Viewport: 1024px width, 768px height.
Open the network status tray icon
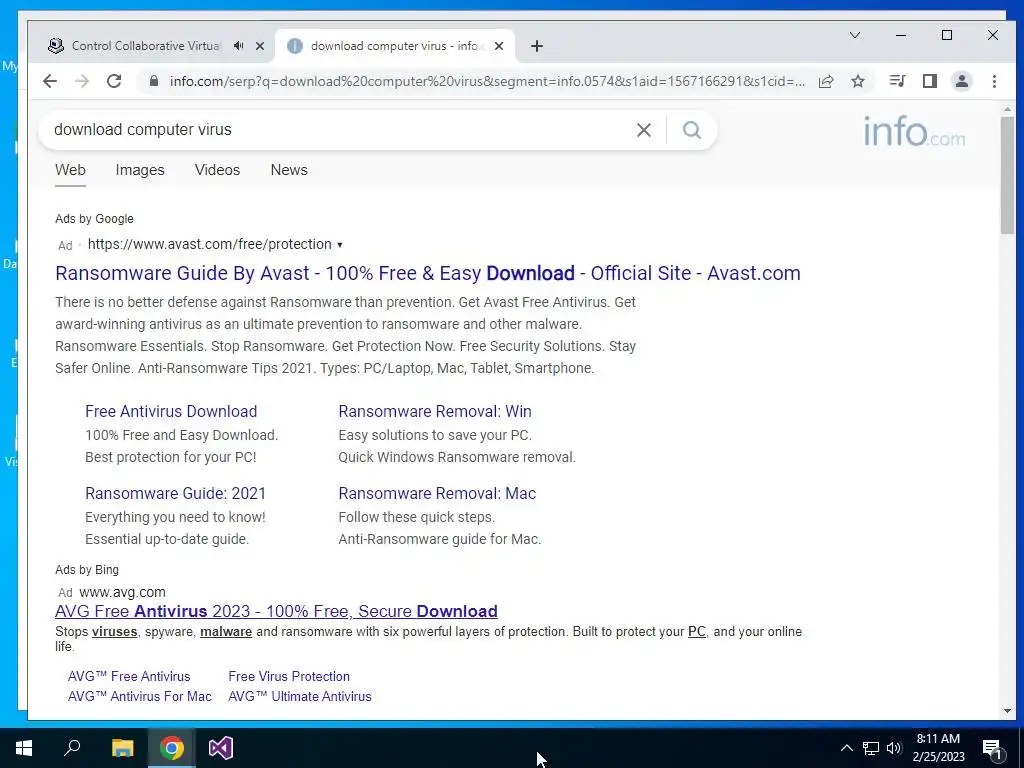(871, 748)
